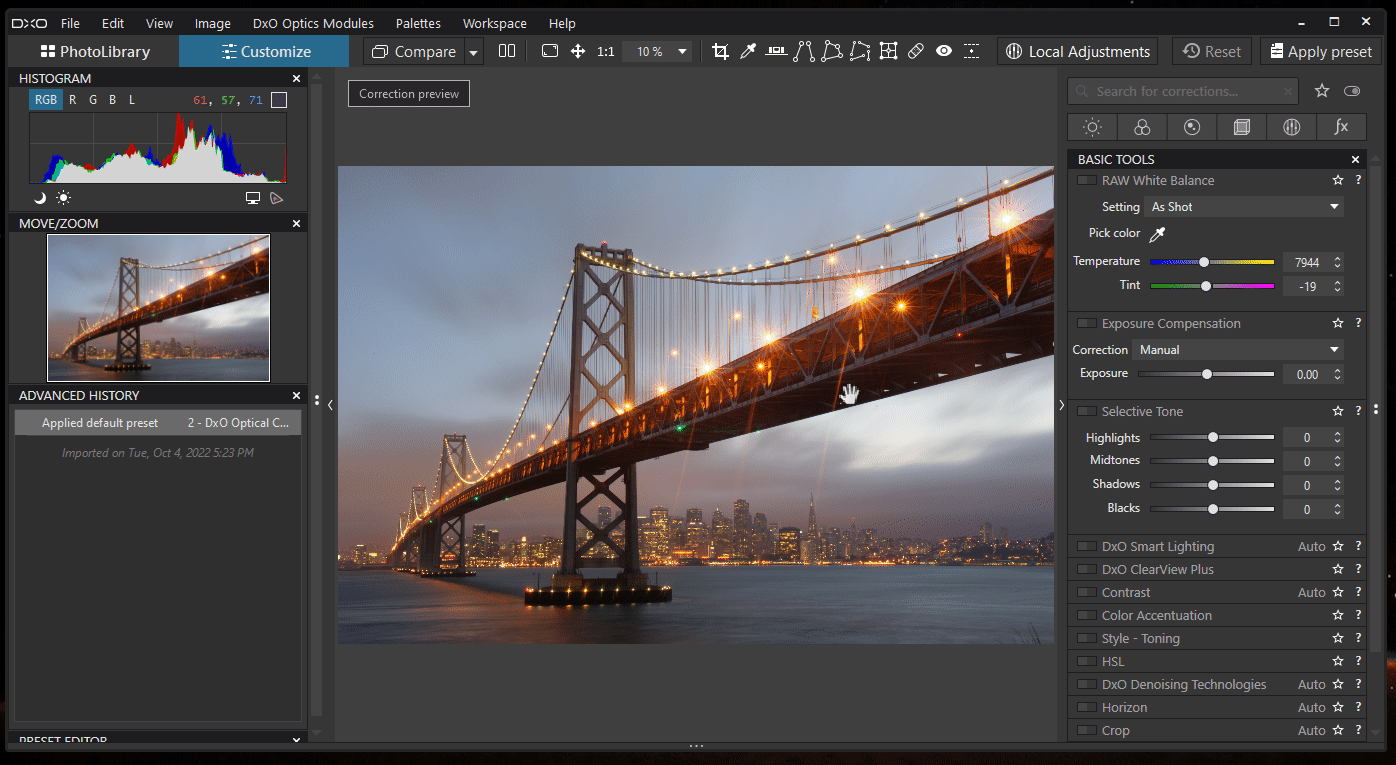The width and height of the screenshot is (1396, 765).
Task: Open the File menu
Action: coord(70,23)
